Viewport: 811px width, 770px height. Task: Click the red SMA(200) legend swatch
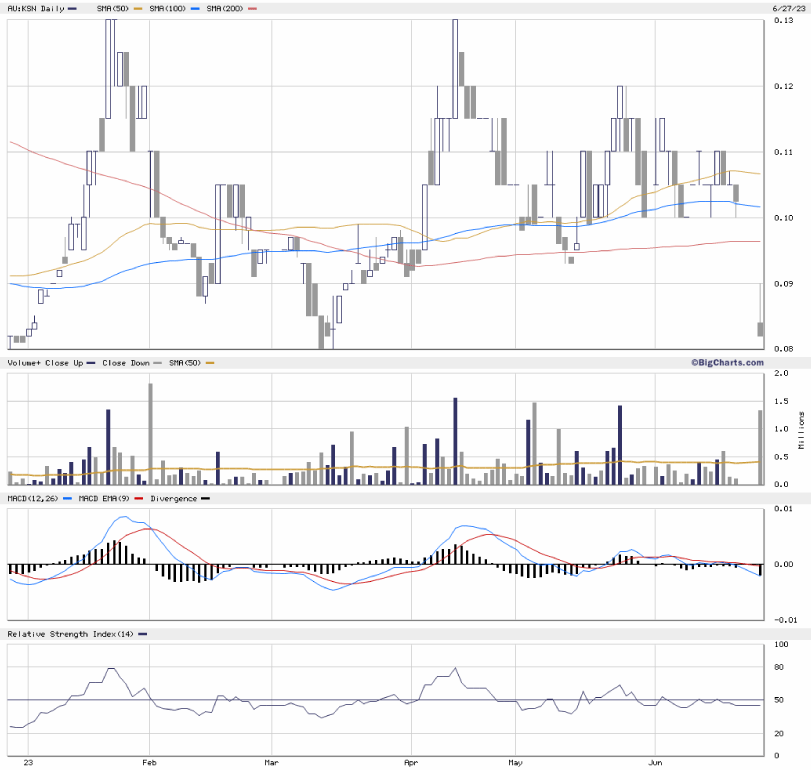click(x=252, y=8)
